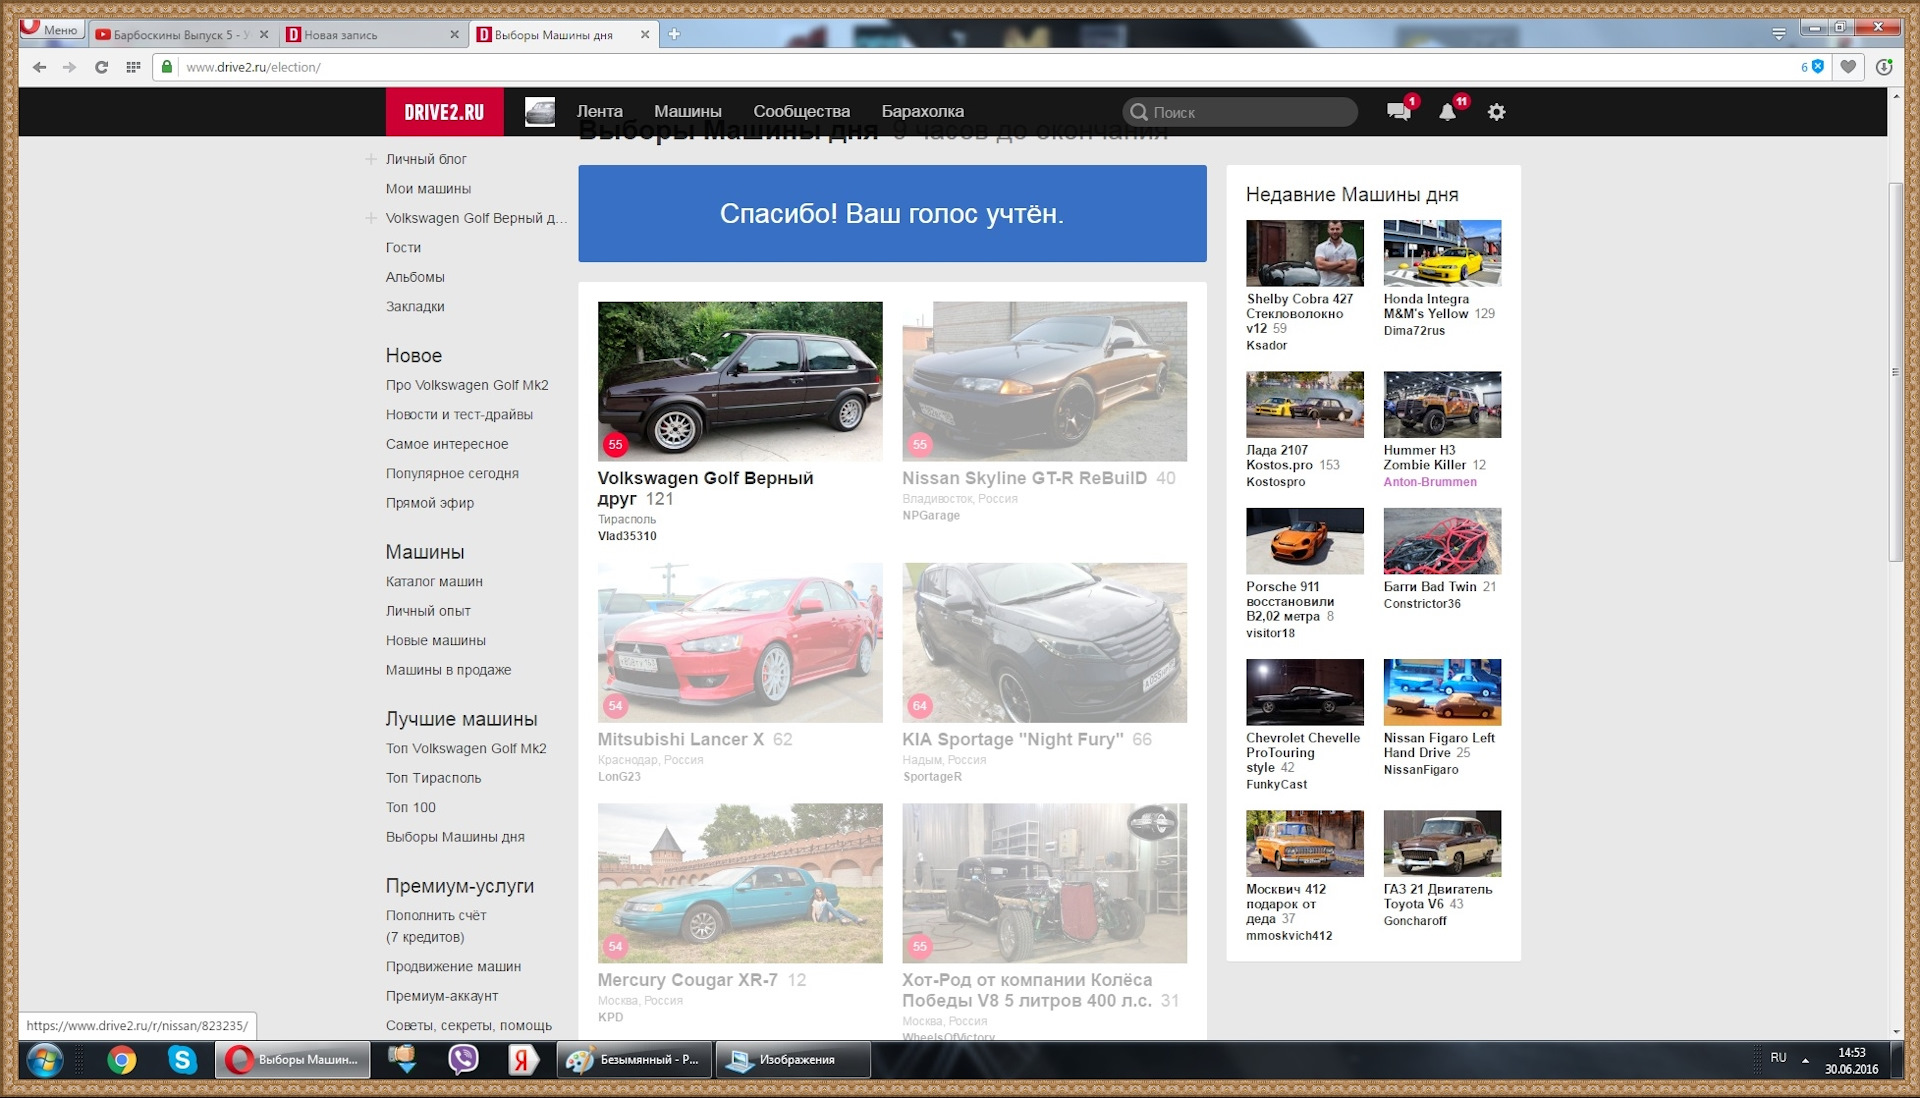
Task: Open Каталог машин link
Action: pyautogui.click(x=434, y=582)
